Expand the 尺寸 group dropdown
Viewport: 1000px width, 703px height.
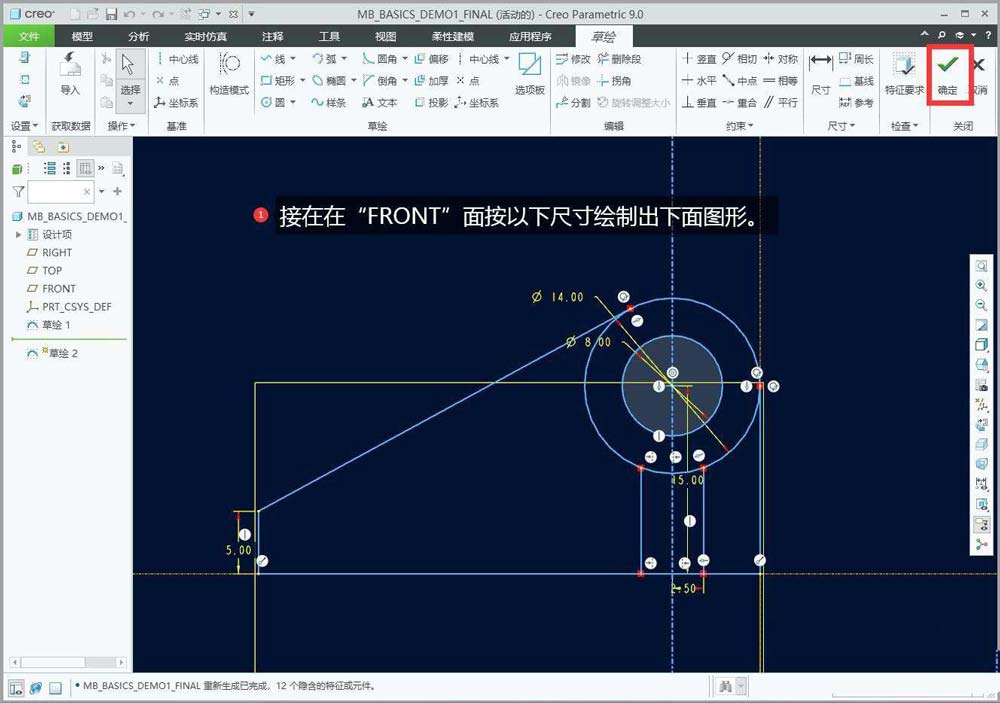pos(841,126)
